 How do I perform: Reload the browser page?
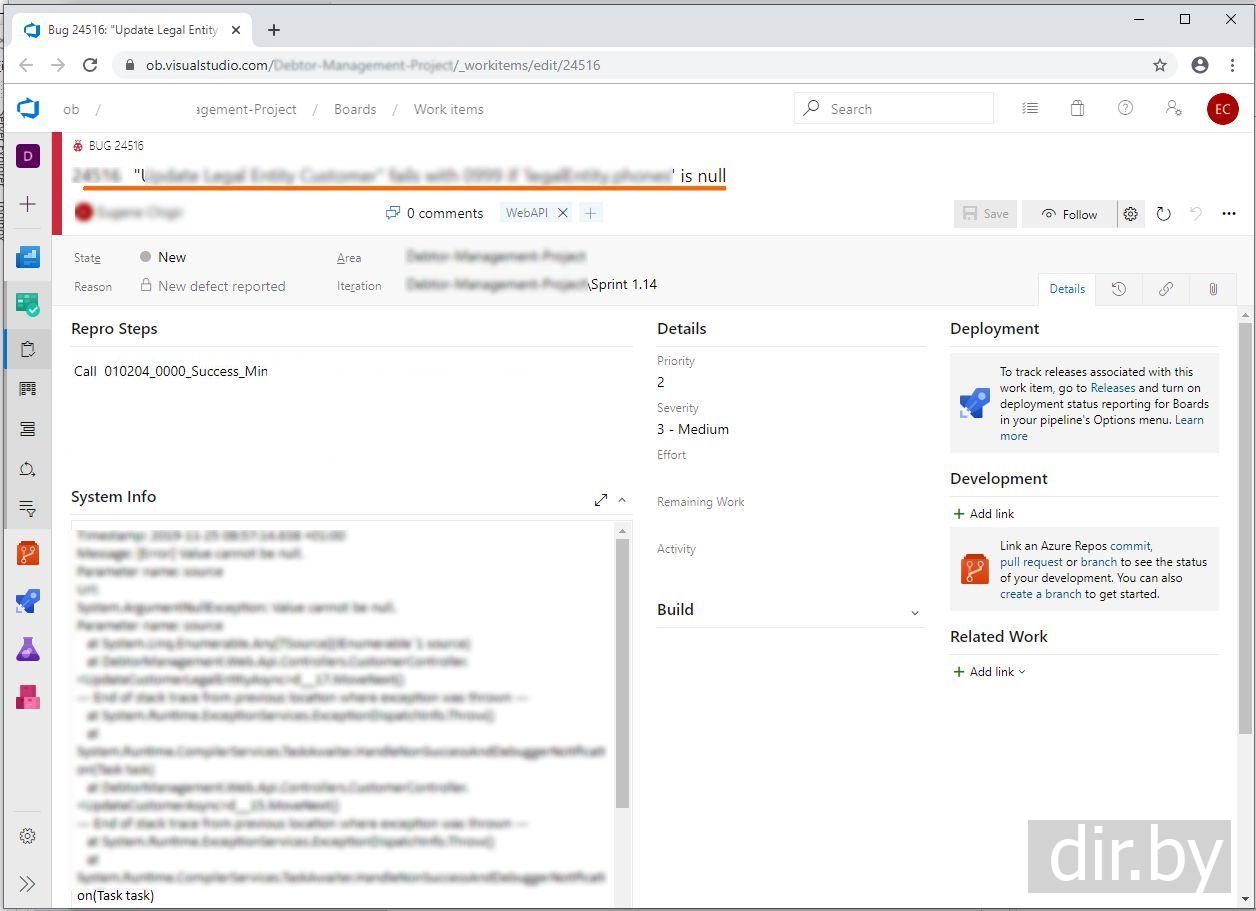[90, 65]
